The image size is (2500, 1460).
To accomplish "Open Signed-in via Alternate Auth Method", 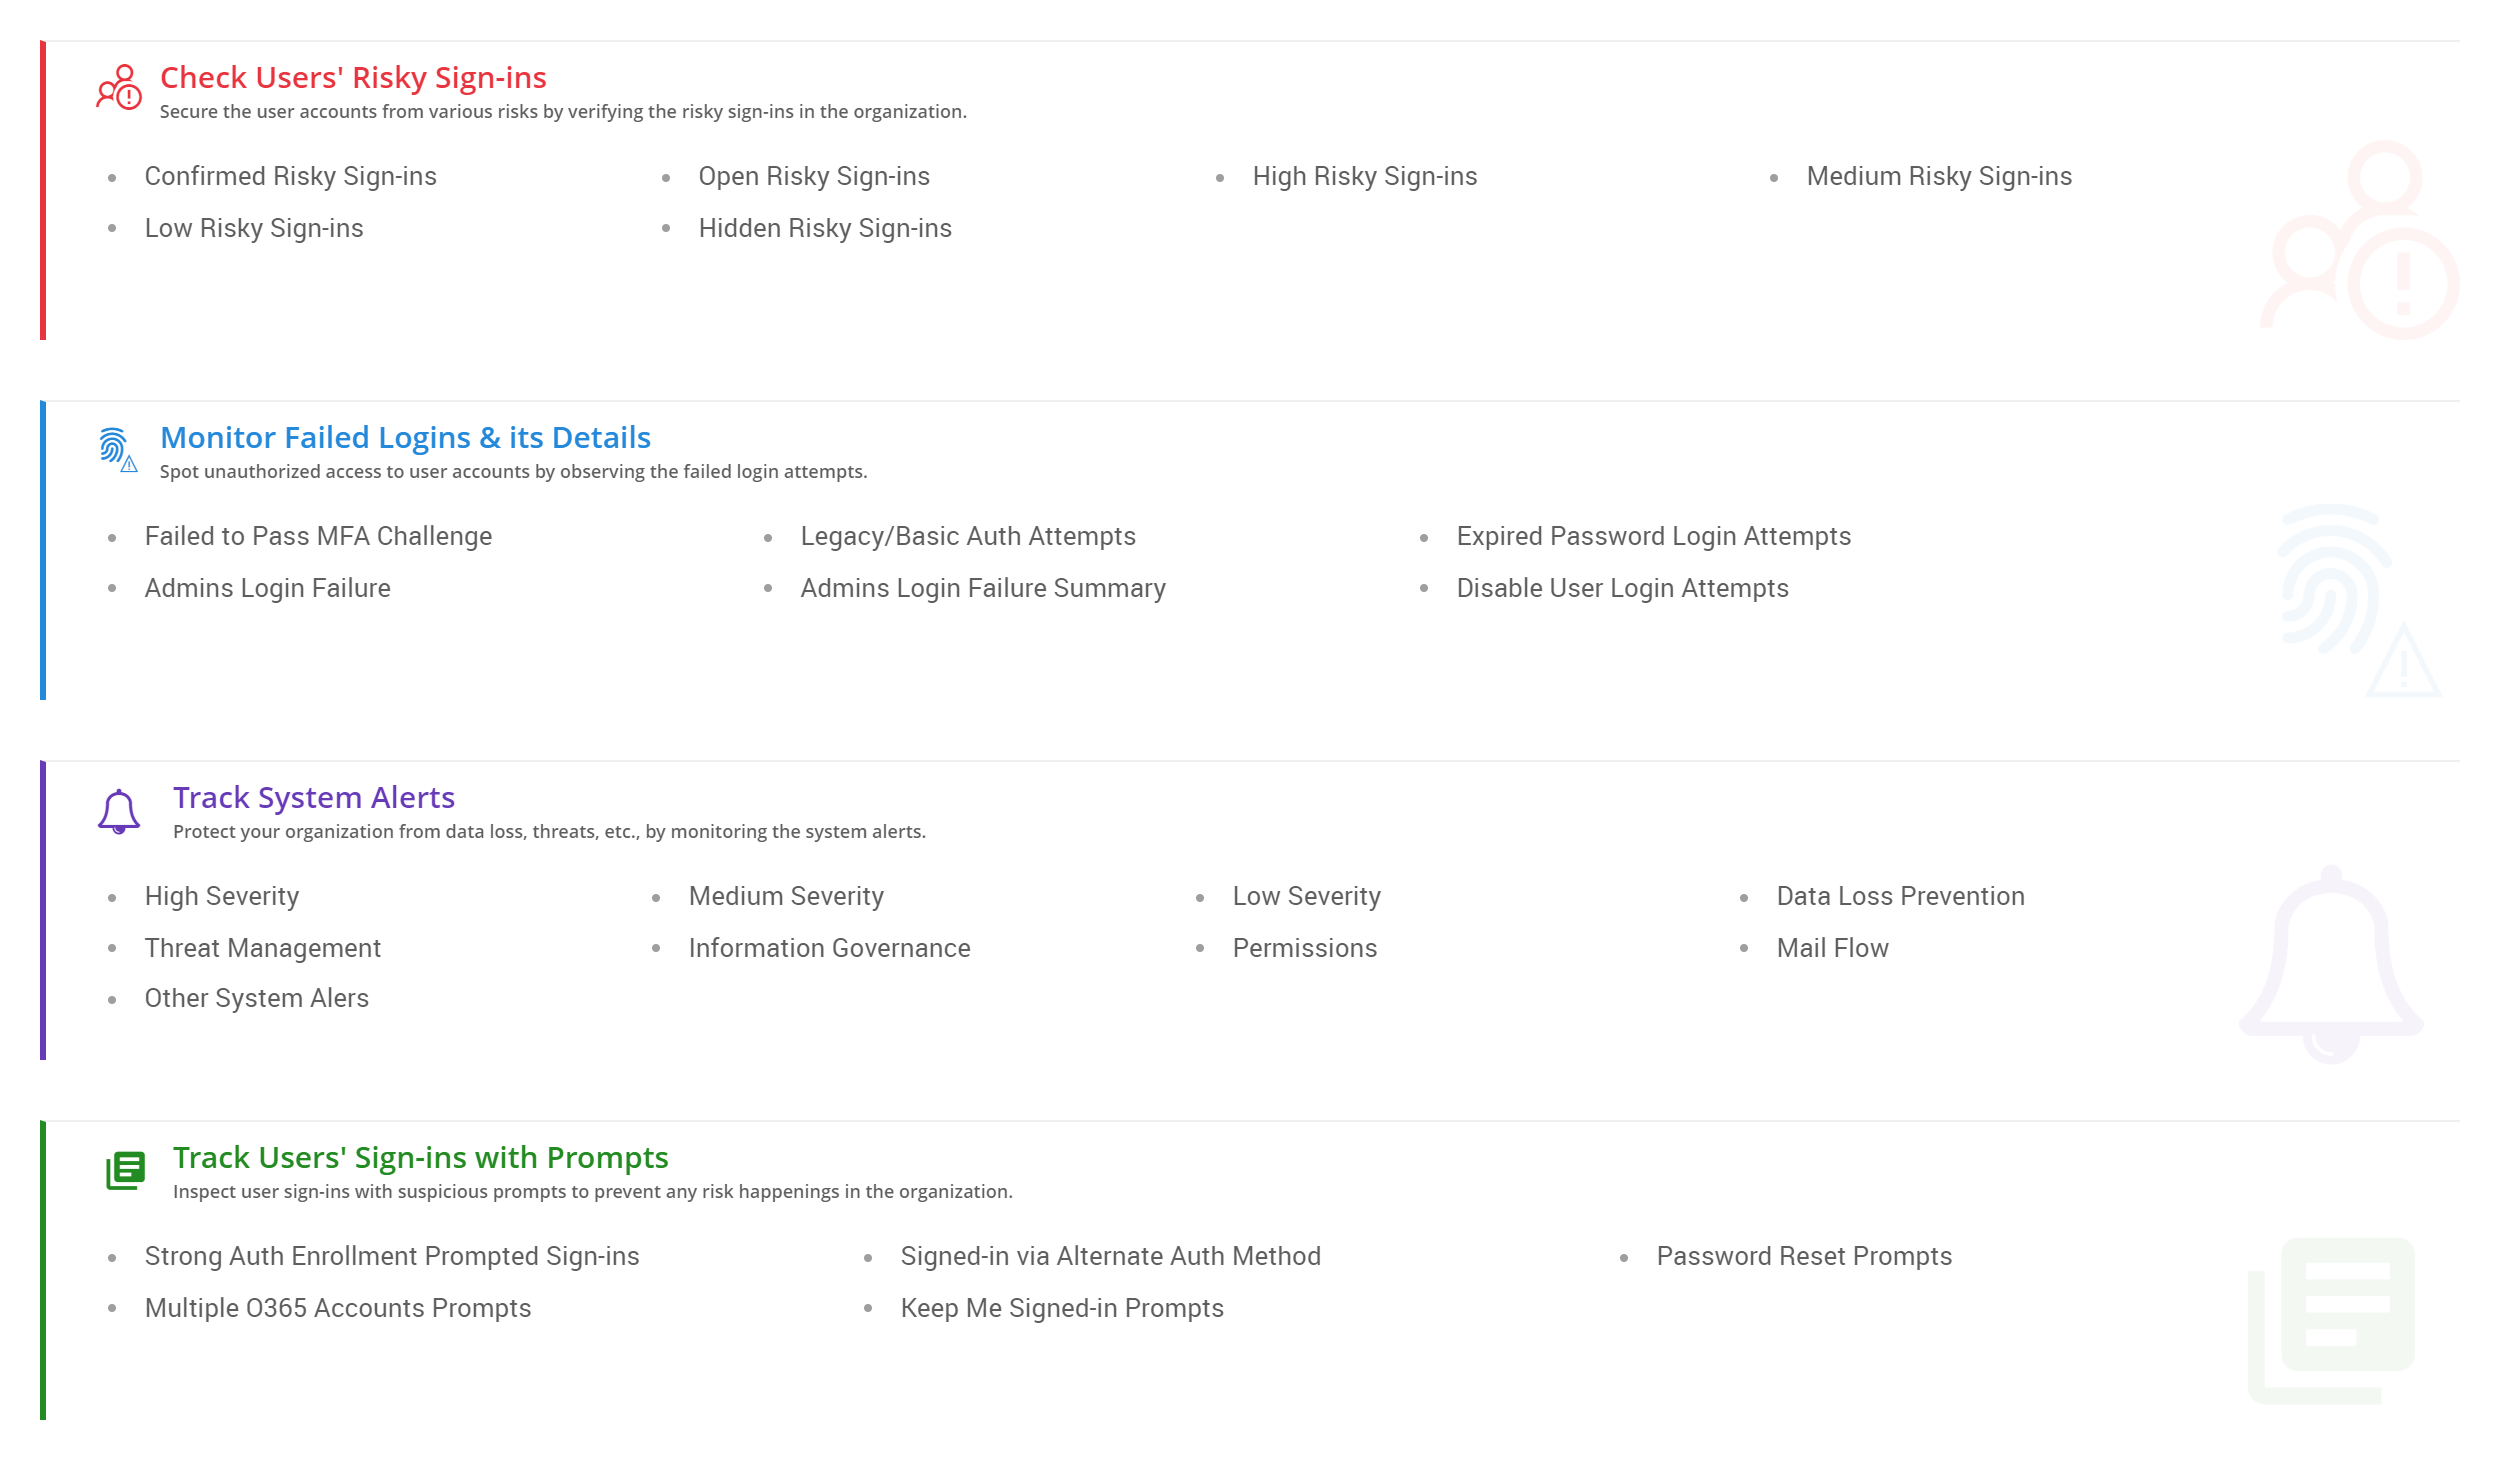I will click(x=1110, y=1257).
